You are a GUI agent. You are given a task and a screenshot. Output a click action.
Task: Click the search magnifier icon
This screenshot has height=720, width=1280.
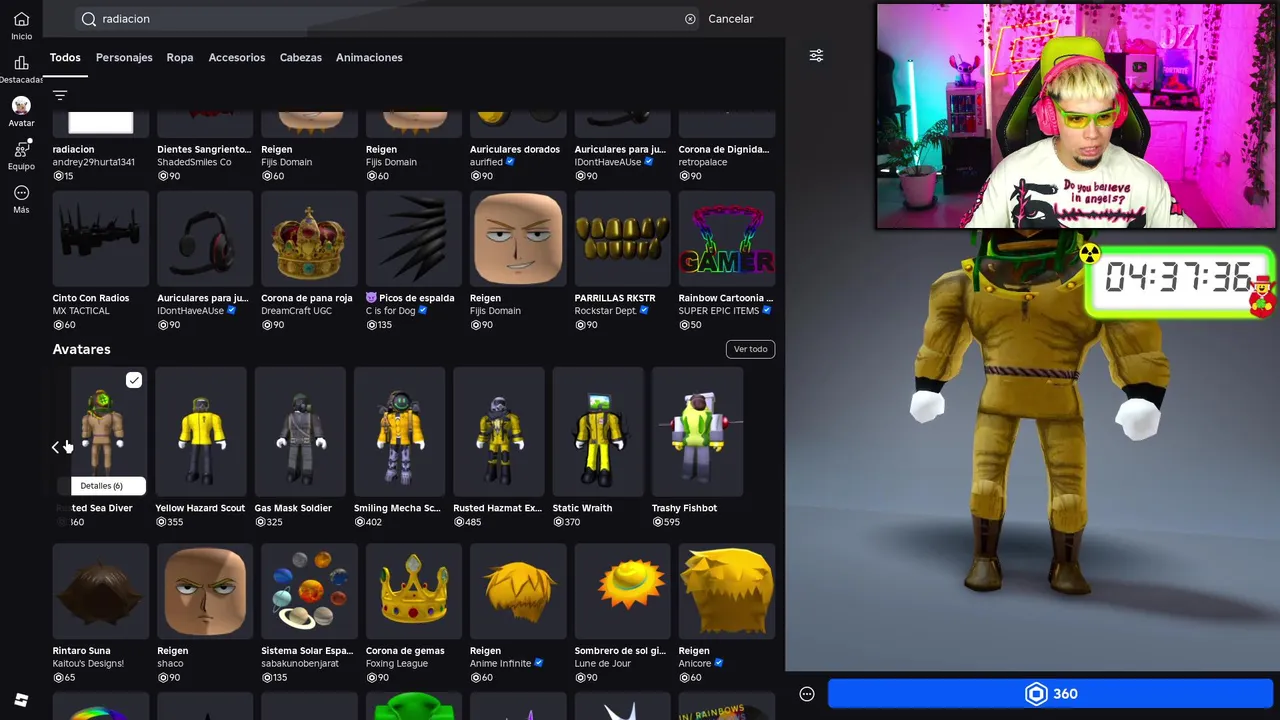click(89, 19)
